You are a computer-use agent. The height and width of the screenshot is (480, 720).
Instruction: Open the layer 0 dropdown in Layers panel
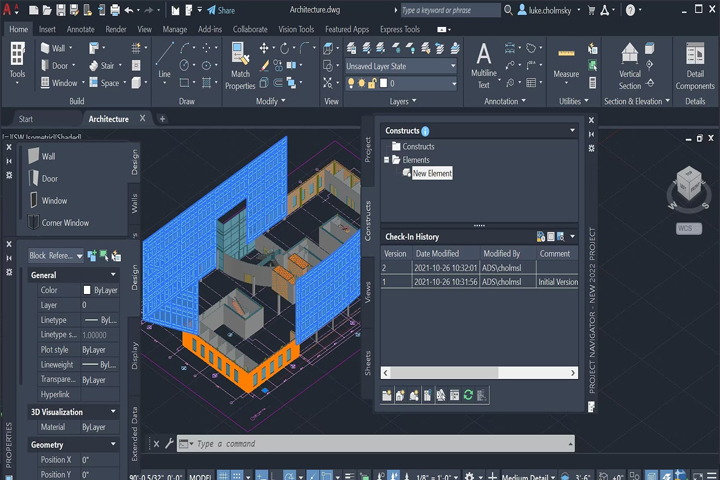401,83
